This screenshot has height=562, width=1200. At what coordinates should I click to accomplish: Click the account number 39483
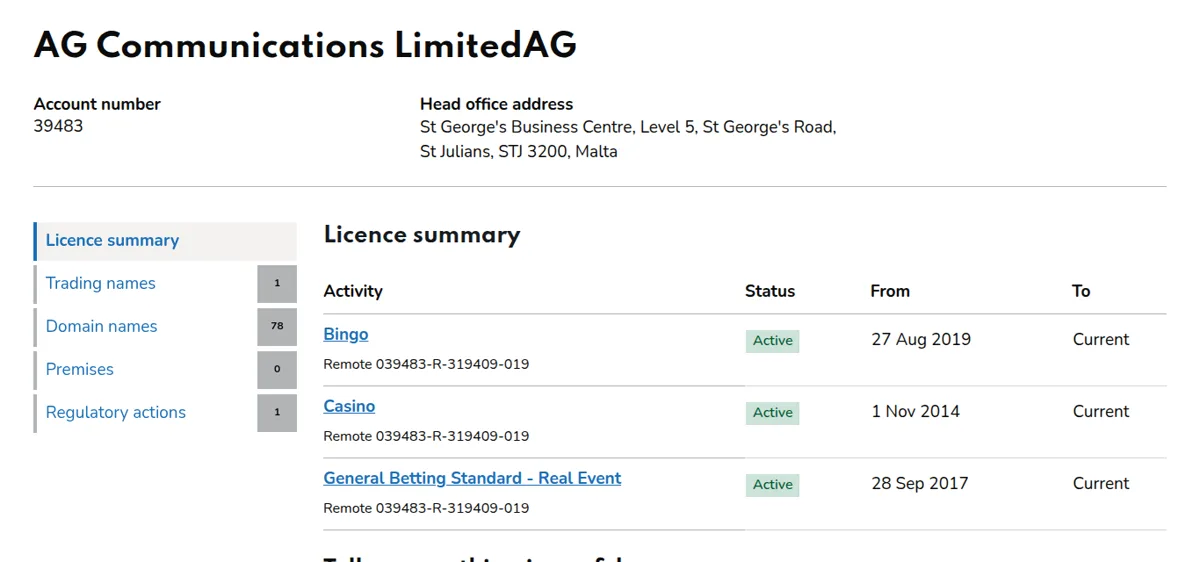tap(58, 126)
